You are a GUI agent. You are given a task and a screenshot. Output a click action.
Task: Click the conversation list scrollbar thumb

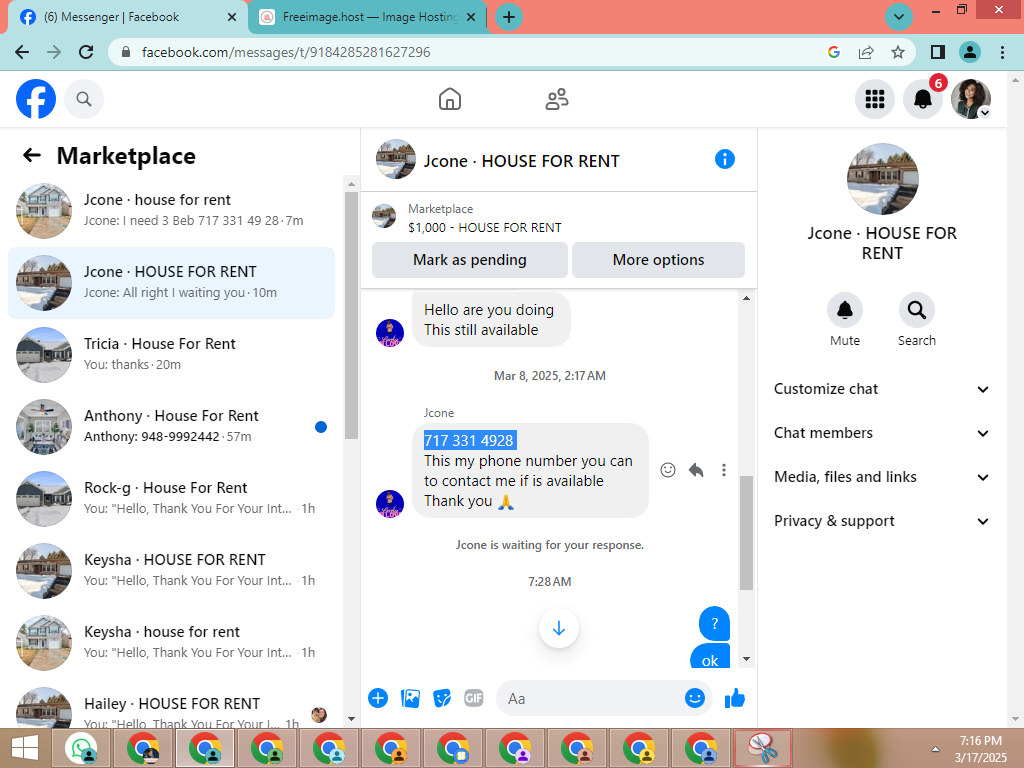(x=351, y=315)
